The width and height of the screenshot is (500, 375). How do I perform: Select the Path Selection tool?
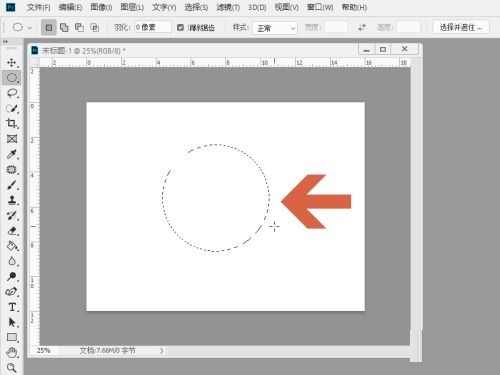(x=12, y=322)
